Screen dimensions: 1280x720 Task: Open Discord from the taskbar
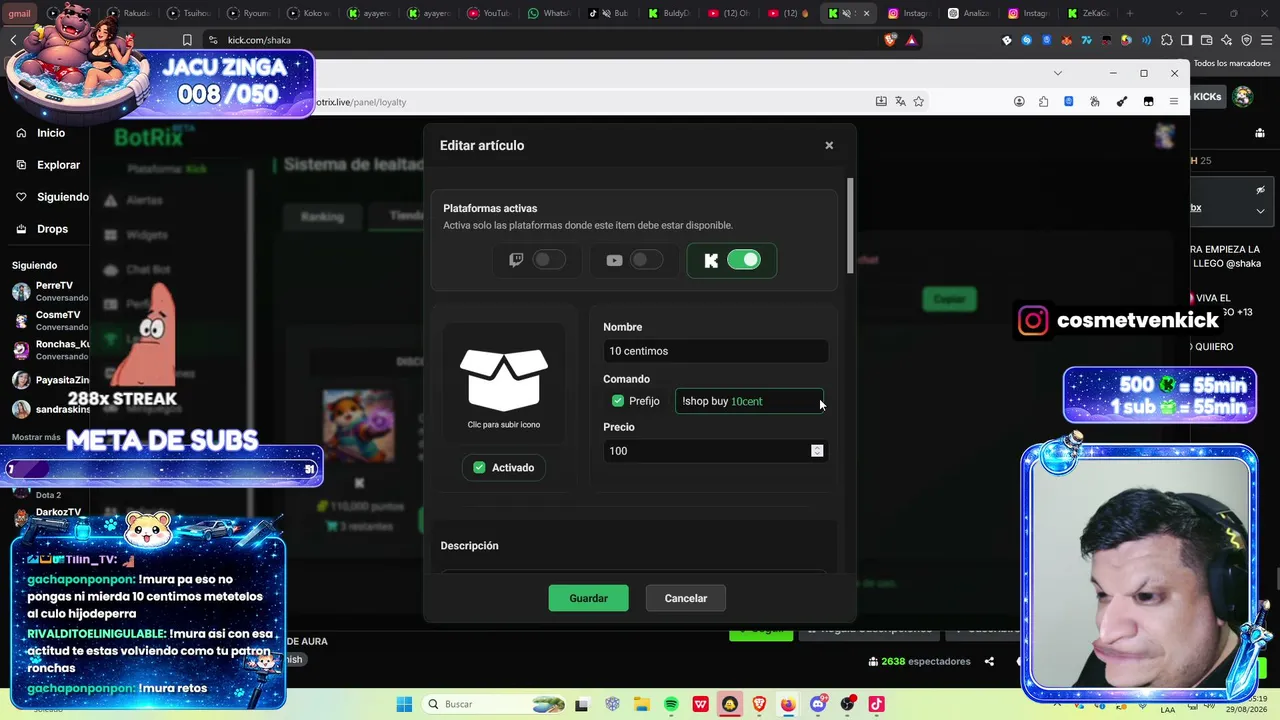click(818, 704)
